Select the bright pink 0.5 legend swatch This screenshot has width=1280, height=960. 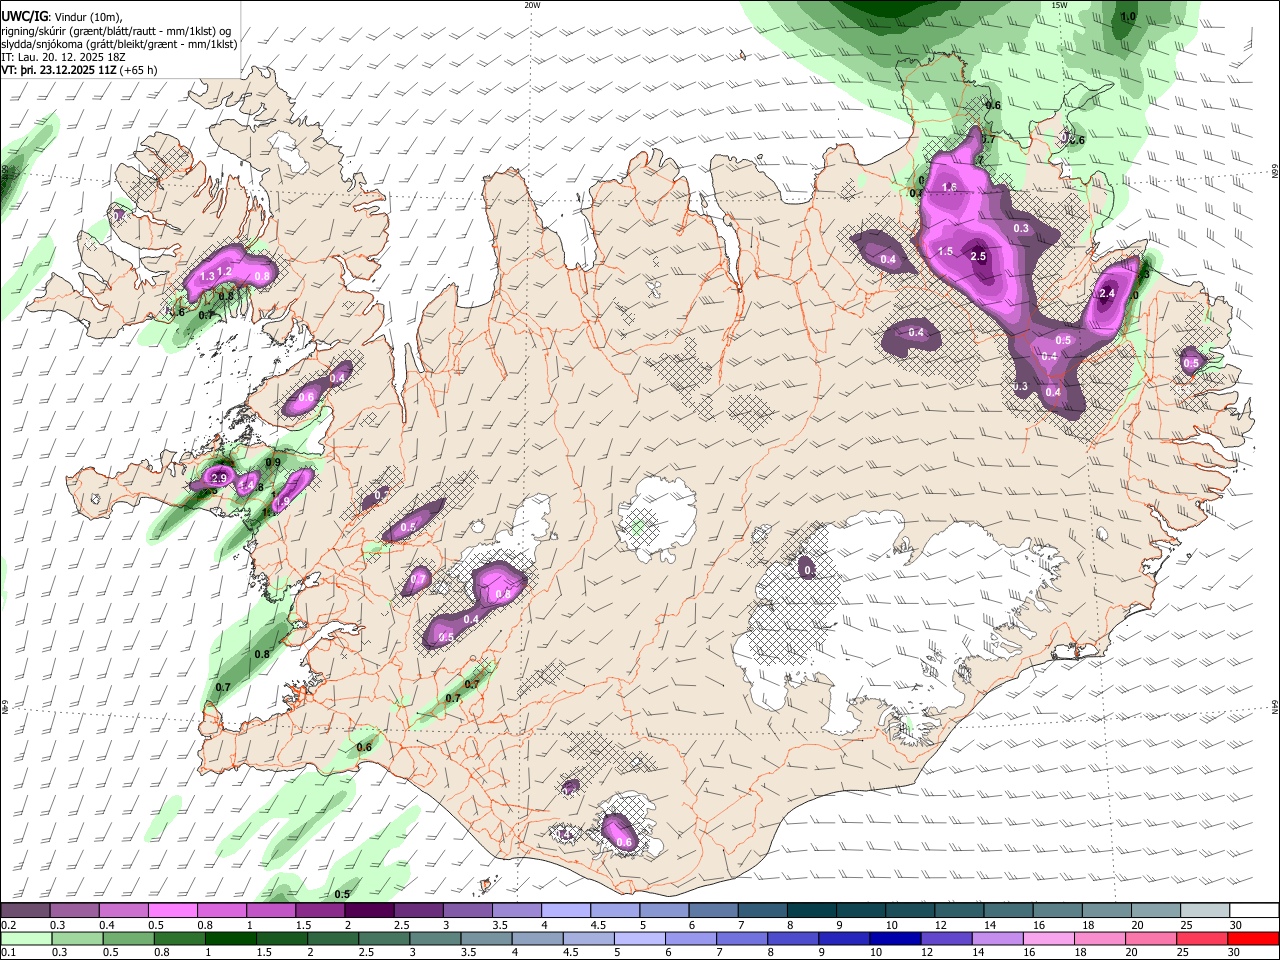[x=172, y=910]
